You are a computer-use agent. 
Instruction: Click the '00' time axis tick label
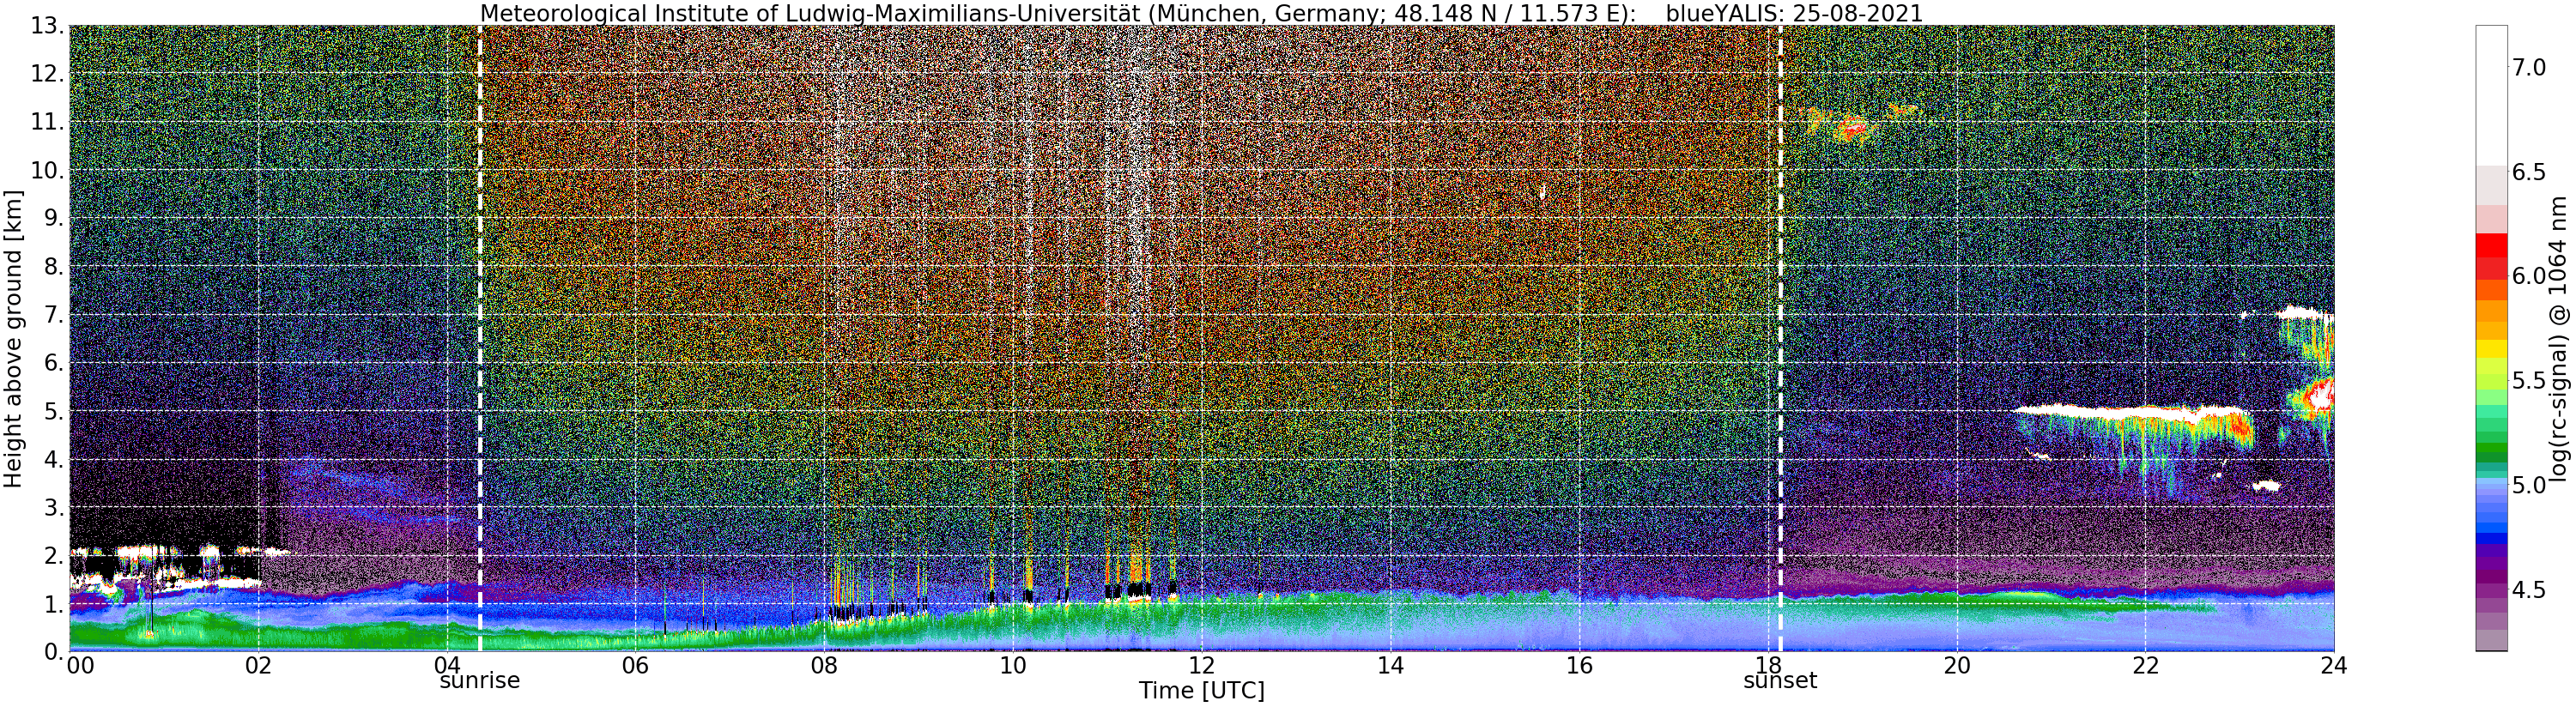(x=79, y=665)
